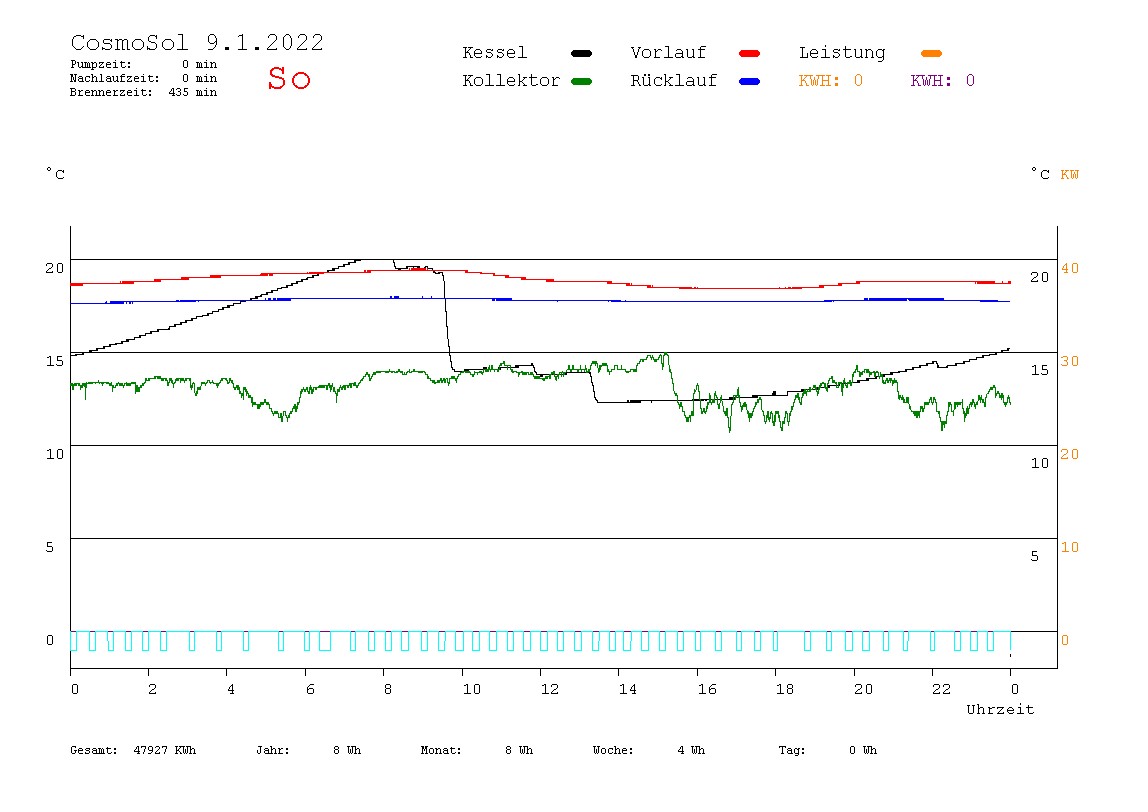
Task: Select the "Brennerzeit:" label
Action: (x=111, y=92)
